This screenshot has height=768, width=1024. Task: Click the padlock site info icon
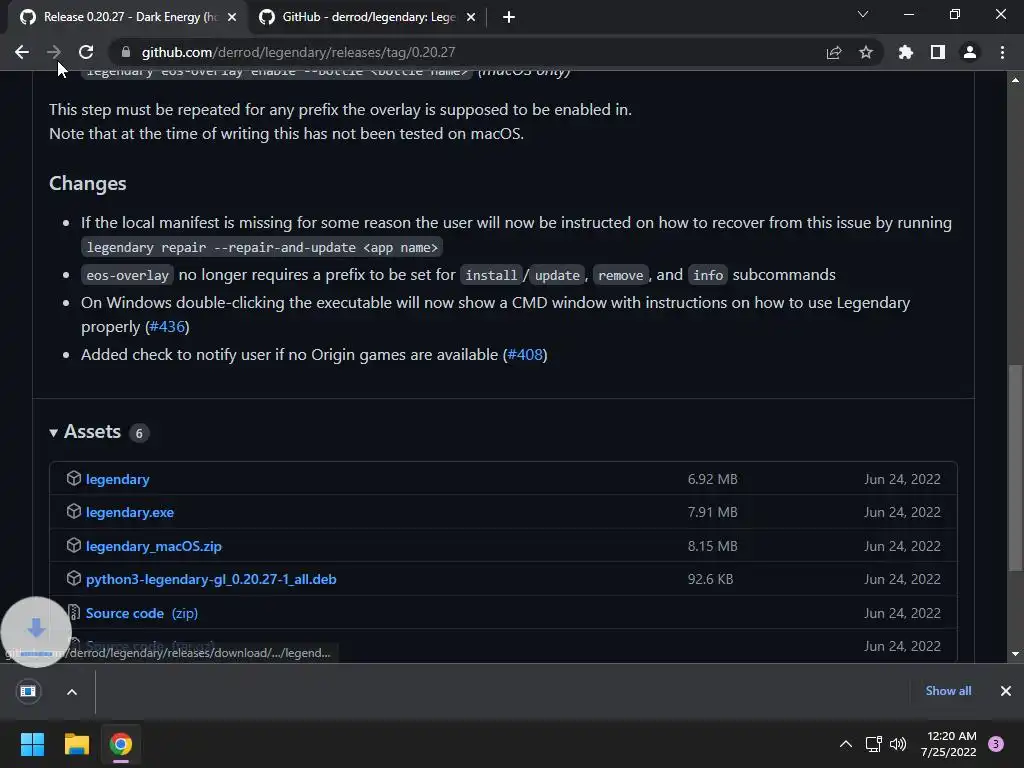(x=126, y=52)
